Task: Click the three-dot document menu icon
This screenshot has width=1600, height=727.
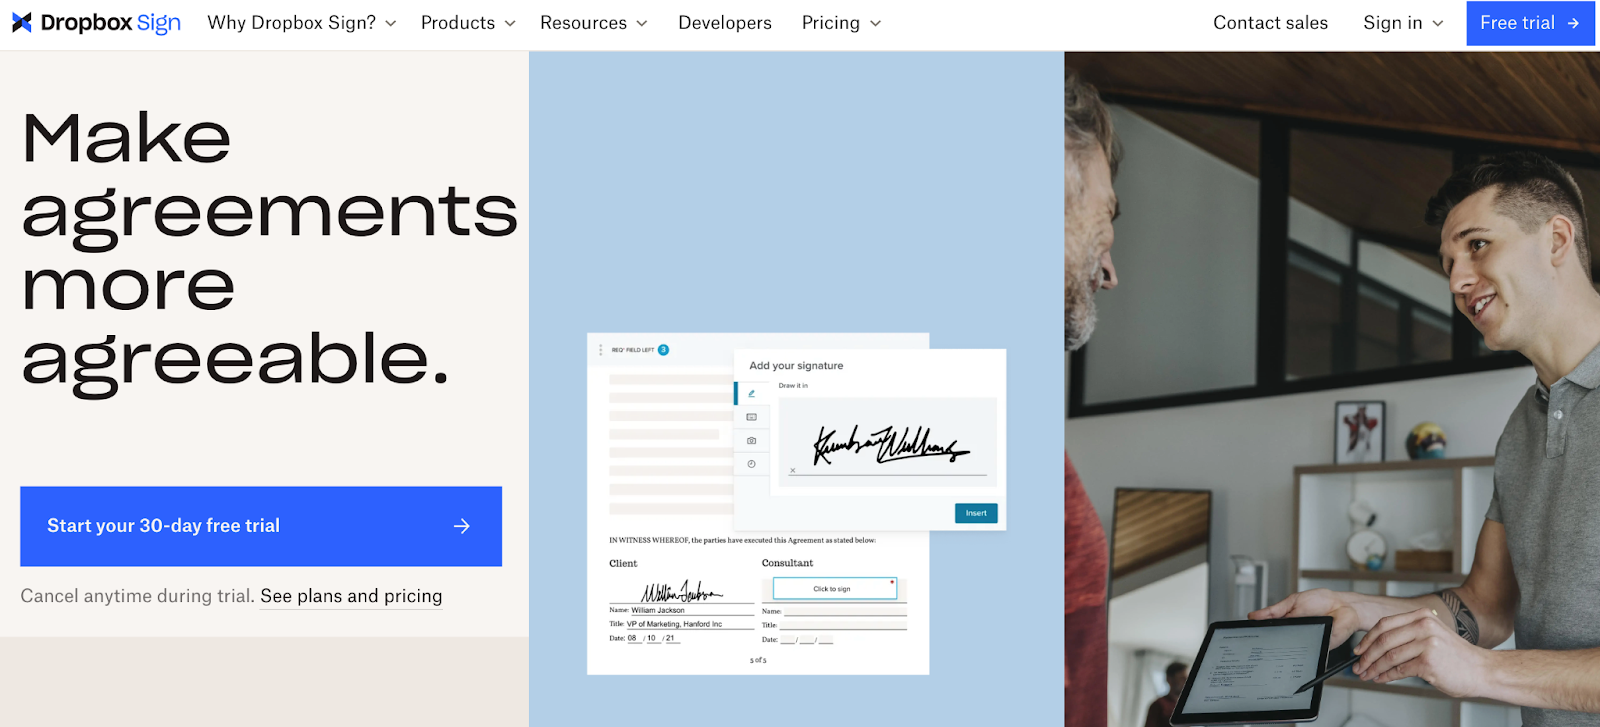Action: pyautogui.click(x=600, y=350)
